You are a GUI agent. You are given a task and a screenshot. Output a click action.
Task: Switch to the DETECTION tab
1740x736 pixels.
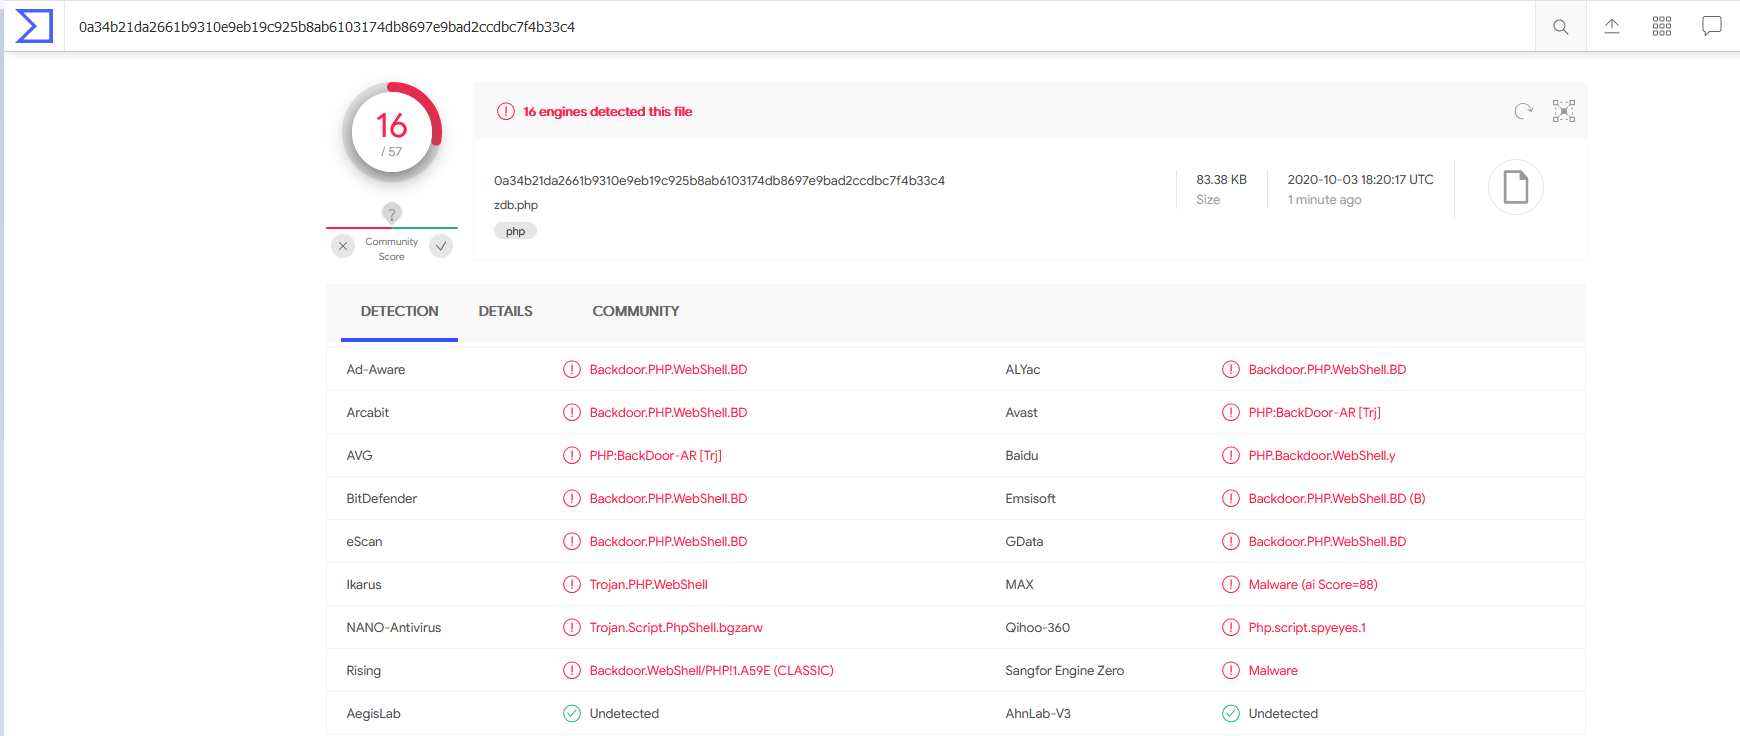tap(399, 311)
